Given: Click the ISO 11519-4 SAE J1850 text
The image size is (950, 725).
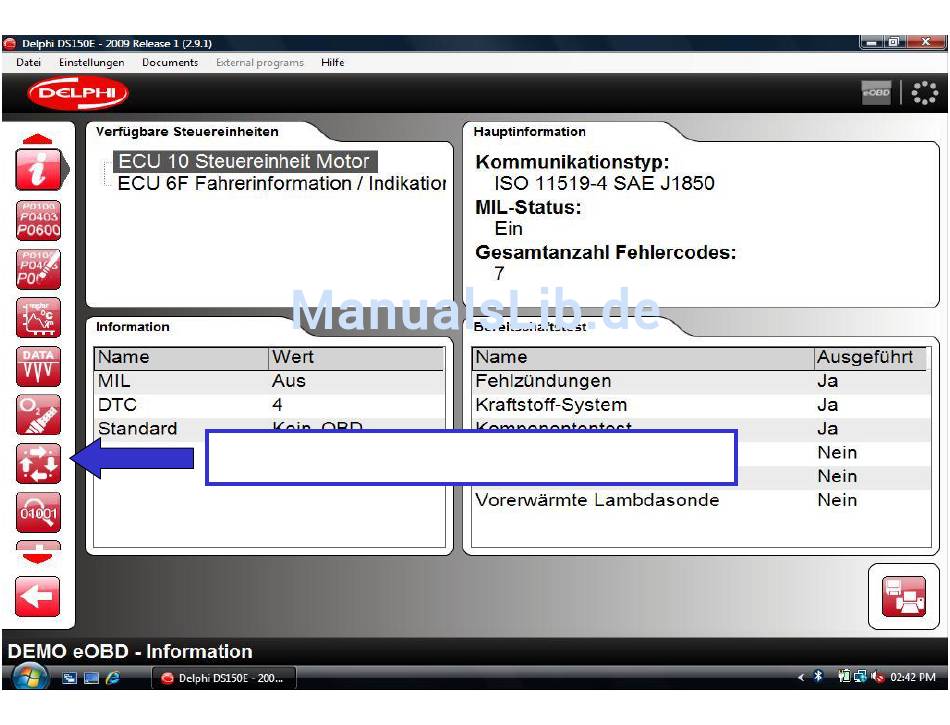Looking at the screenshot, I should [x=604, y=183].
